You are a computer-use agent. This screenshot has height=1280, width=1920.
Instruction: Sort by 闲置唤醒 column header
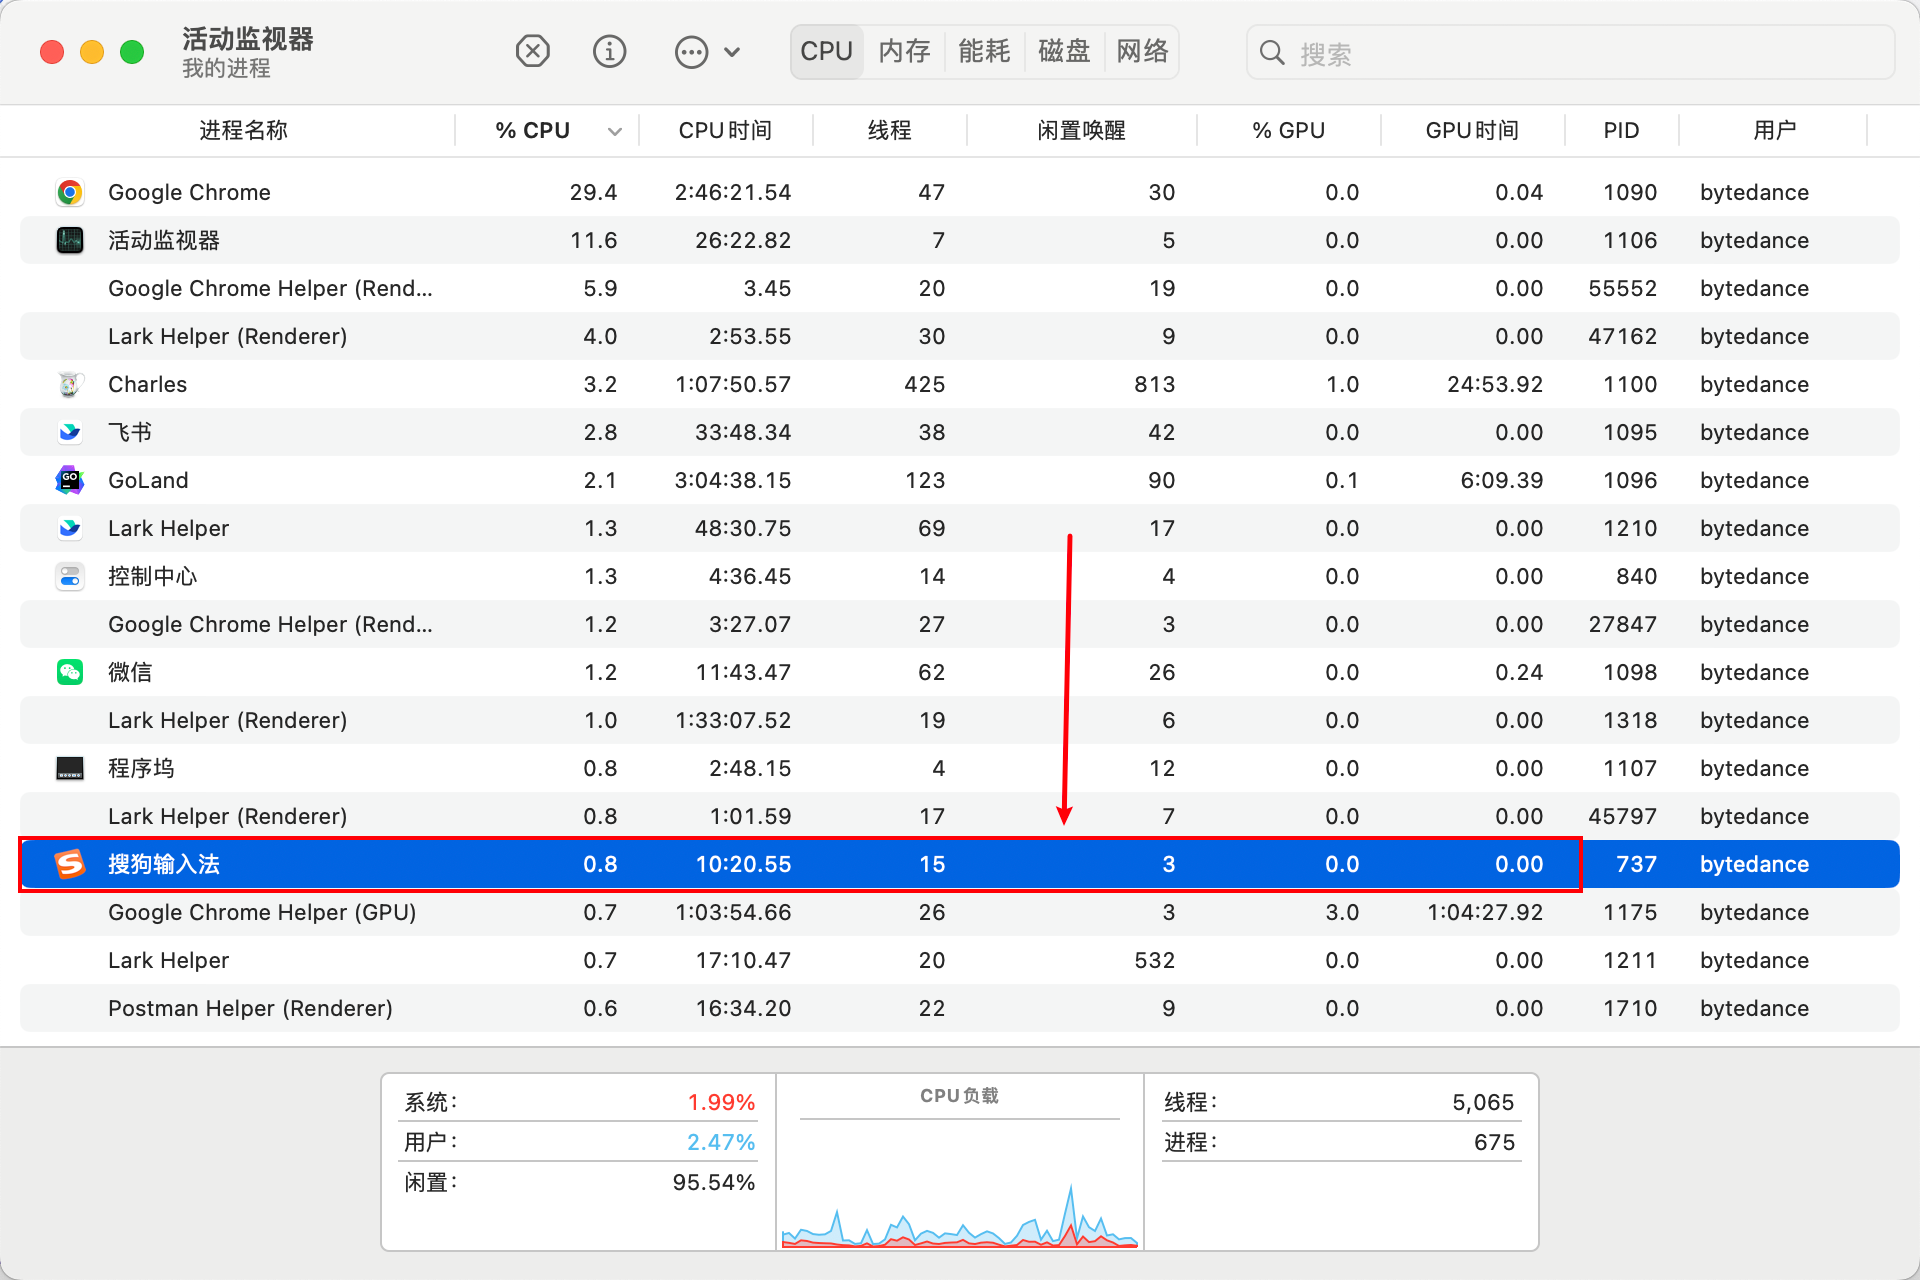point(1081,131)
